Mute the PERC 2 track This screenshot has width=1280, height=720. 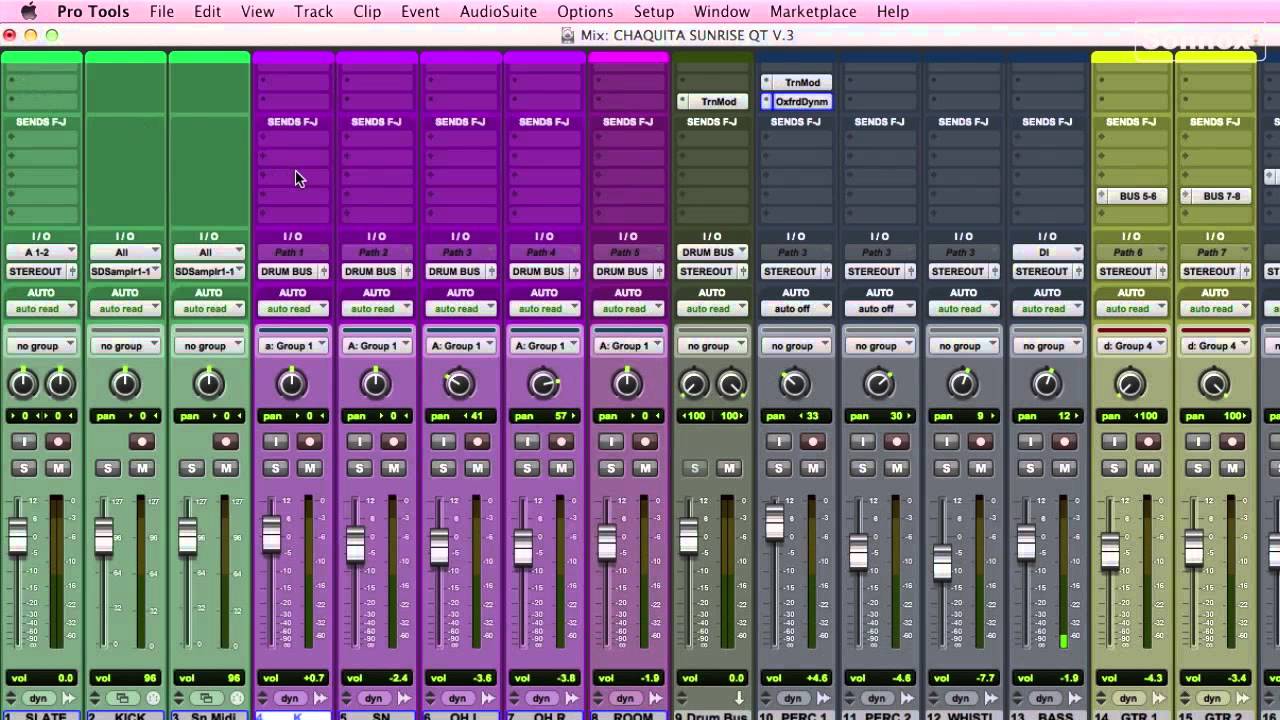[897, 468]
